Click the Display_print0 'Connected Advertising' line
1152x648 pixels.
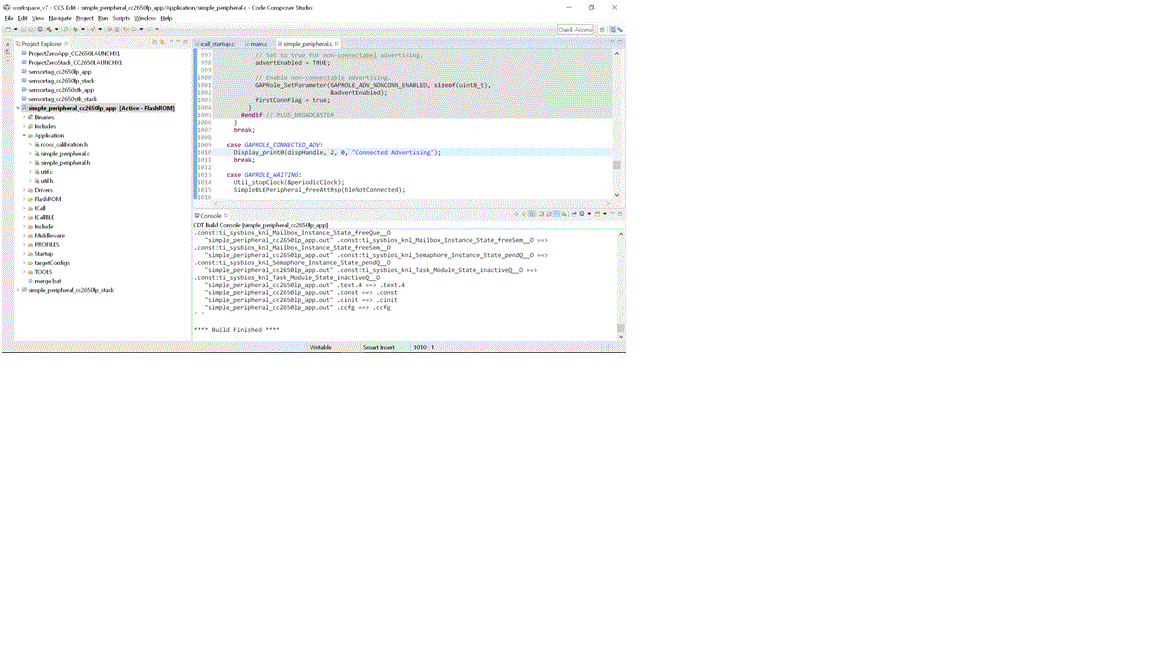(337, 152)
